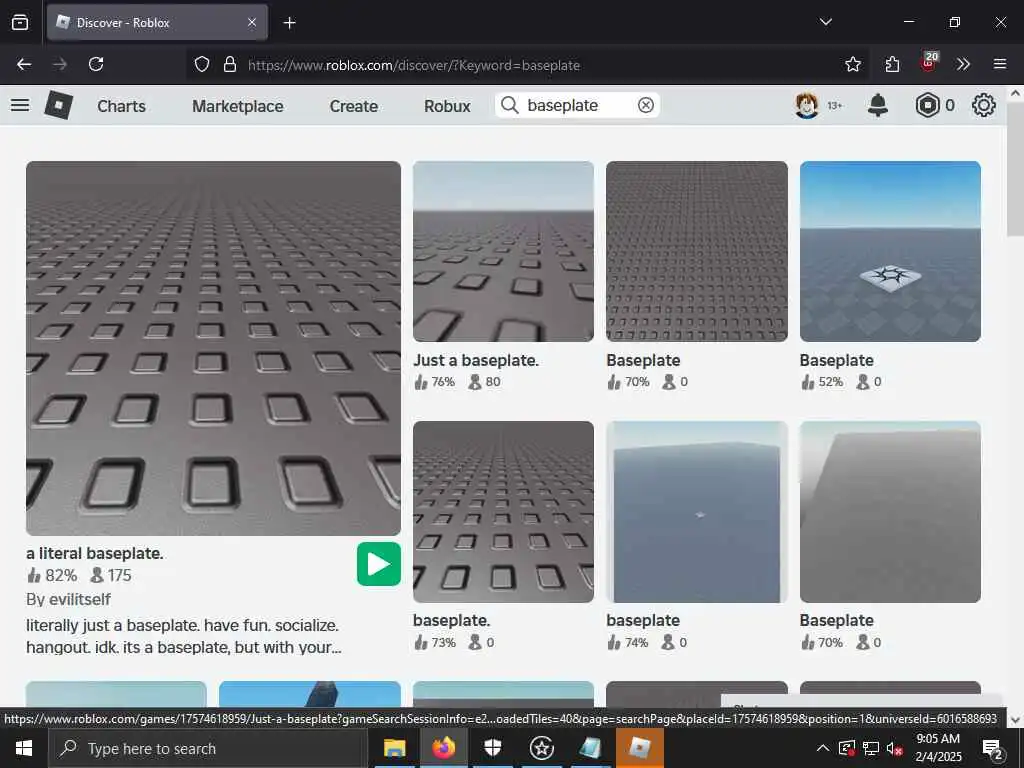The width and height of the screenshot is (1024, 768).
Task: Open File Explorer from the taskbar
Action: pyautogui.click(x=394, y=748)
